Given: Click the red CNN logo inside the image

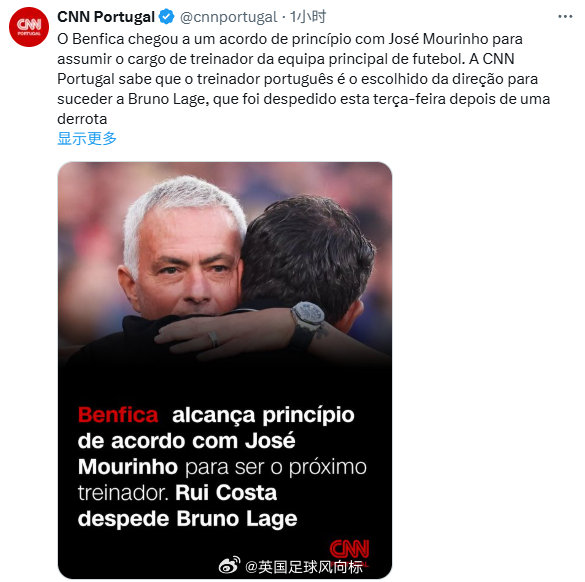Looking at the screenshot, I should (349, 550).
